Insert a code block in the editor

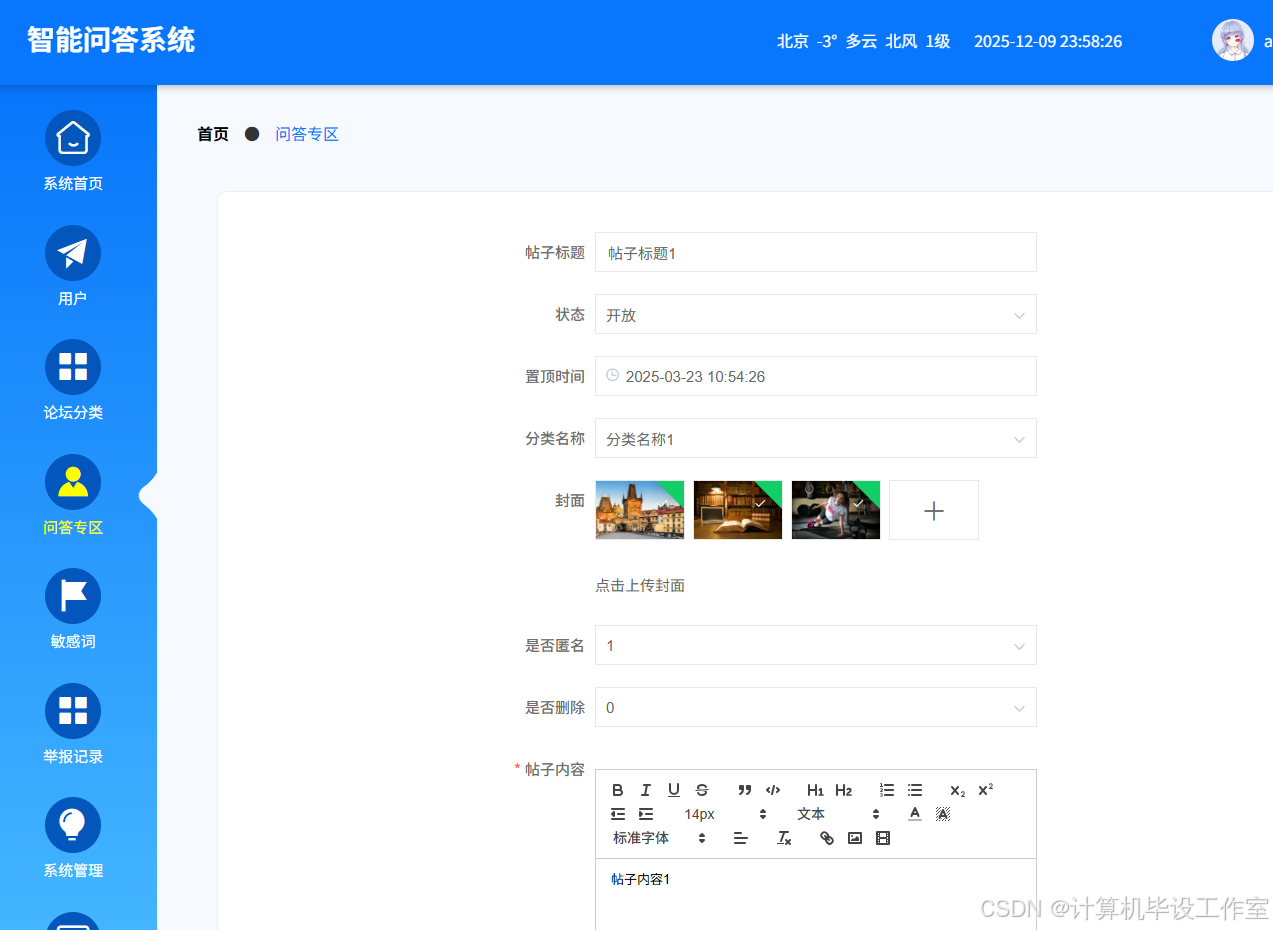click(x=772, y=790)
